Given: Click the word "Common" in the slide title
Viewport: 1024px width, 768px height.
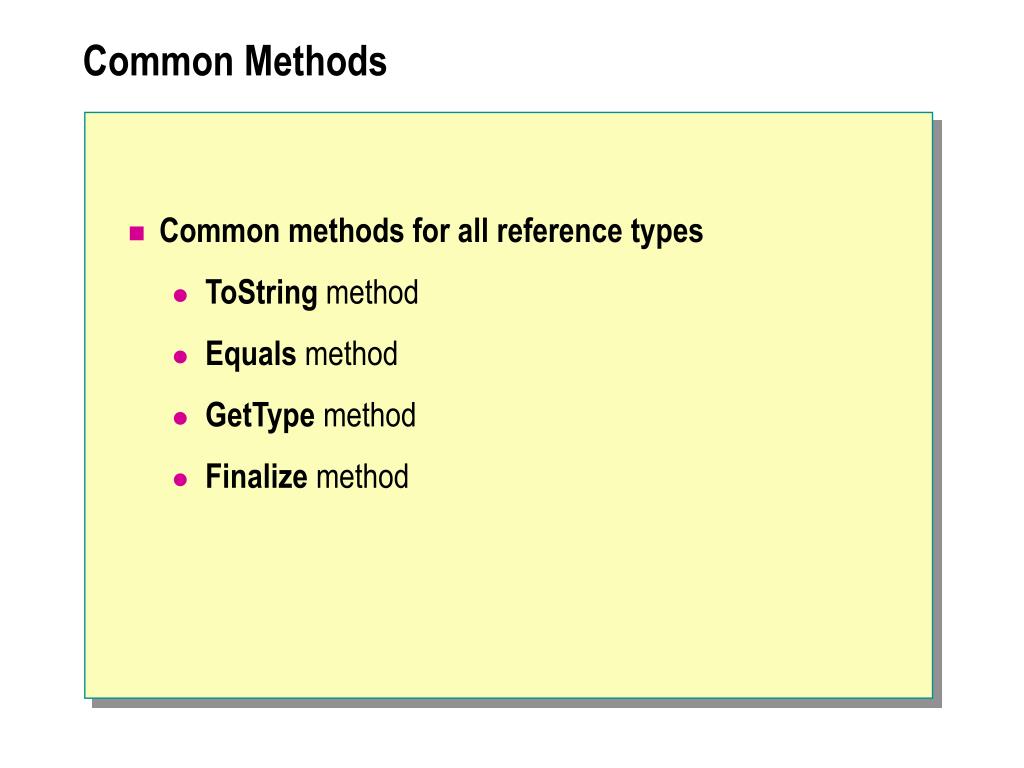Looking at the screenshot, I should (x=158, y=61).
